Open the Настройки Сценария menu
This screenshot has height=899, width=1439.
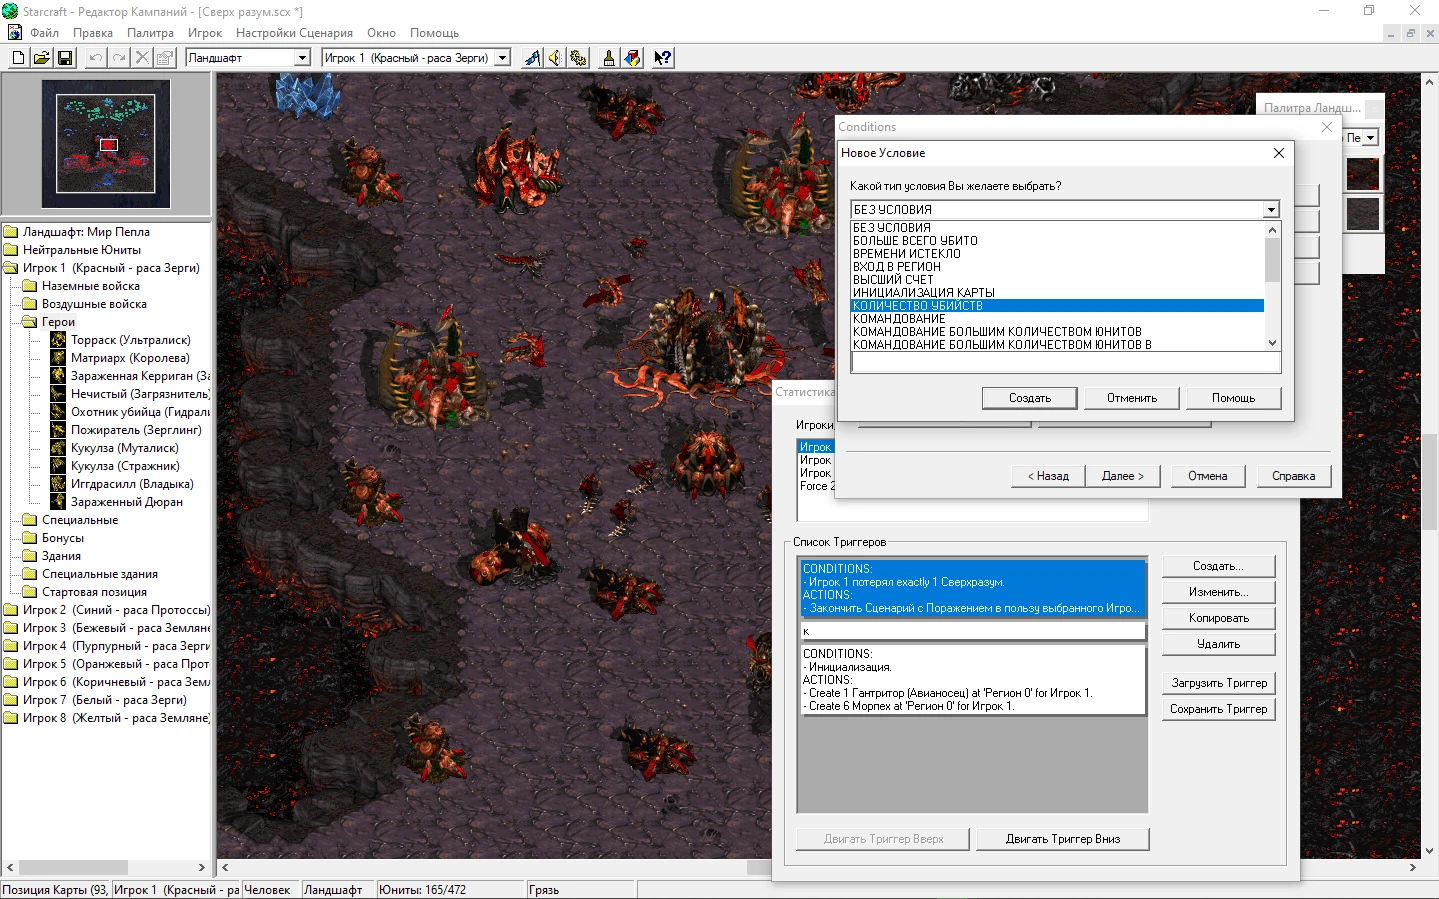coord(294,32)
